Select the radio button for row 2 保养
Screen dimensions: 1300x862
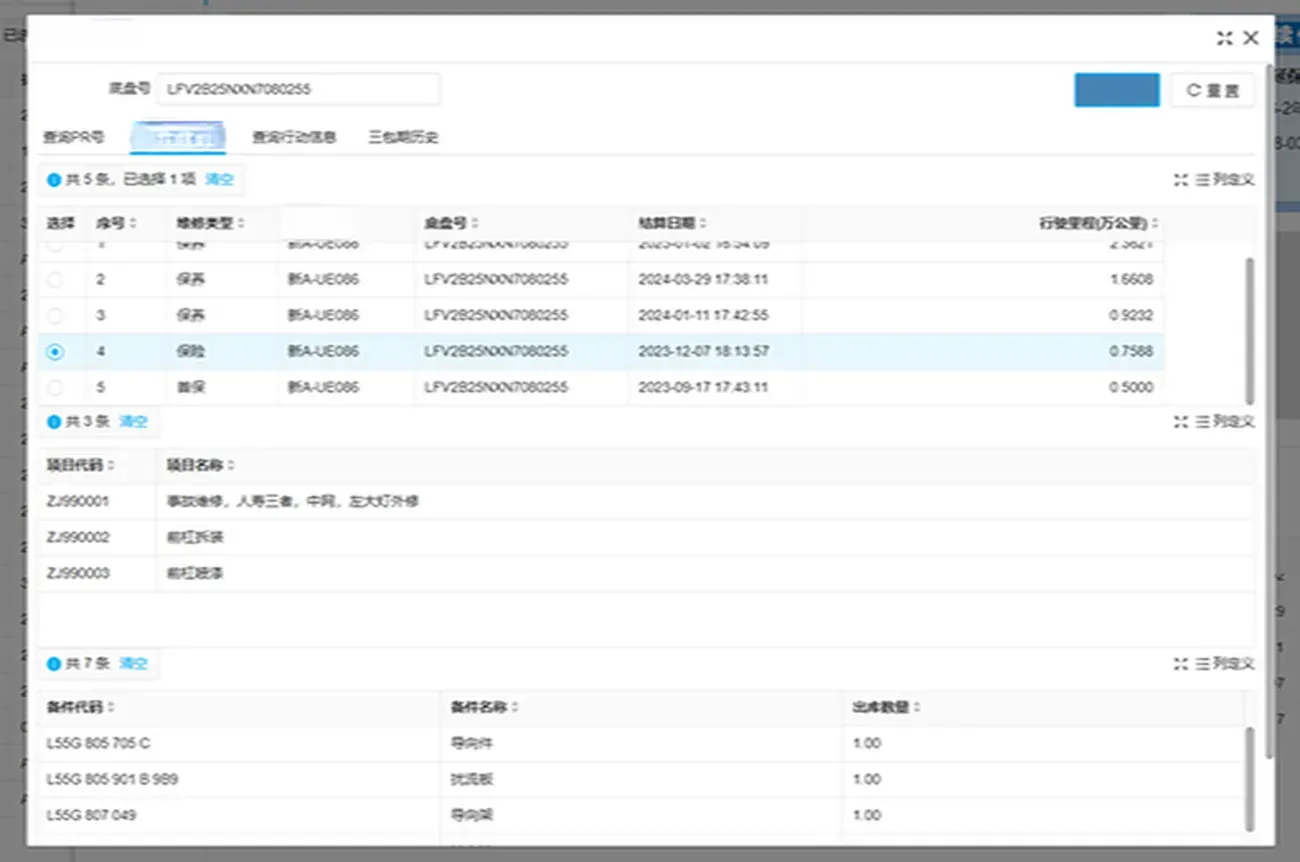(55, 280)
